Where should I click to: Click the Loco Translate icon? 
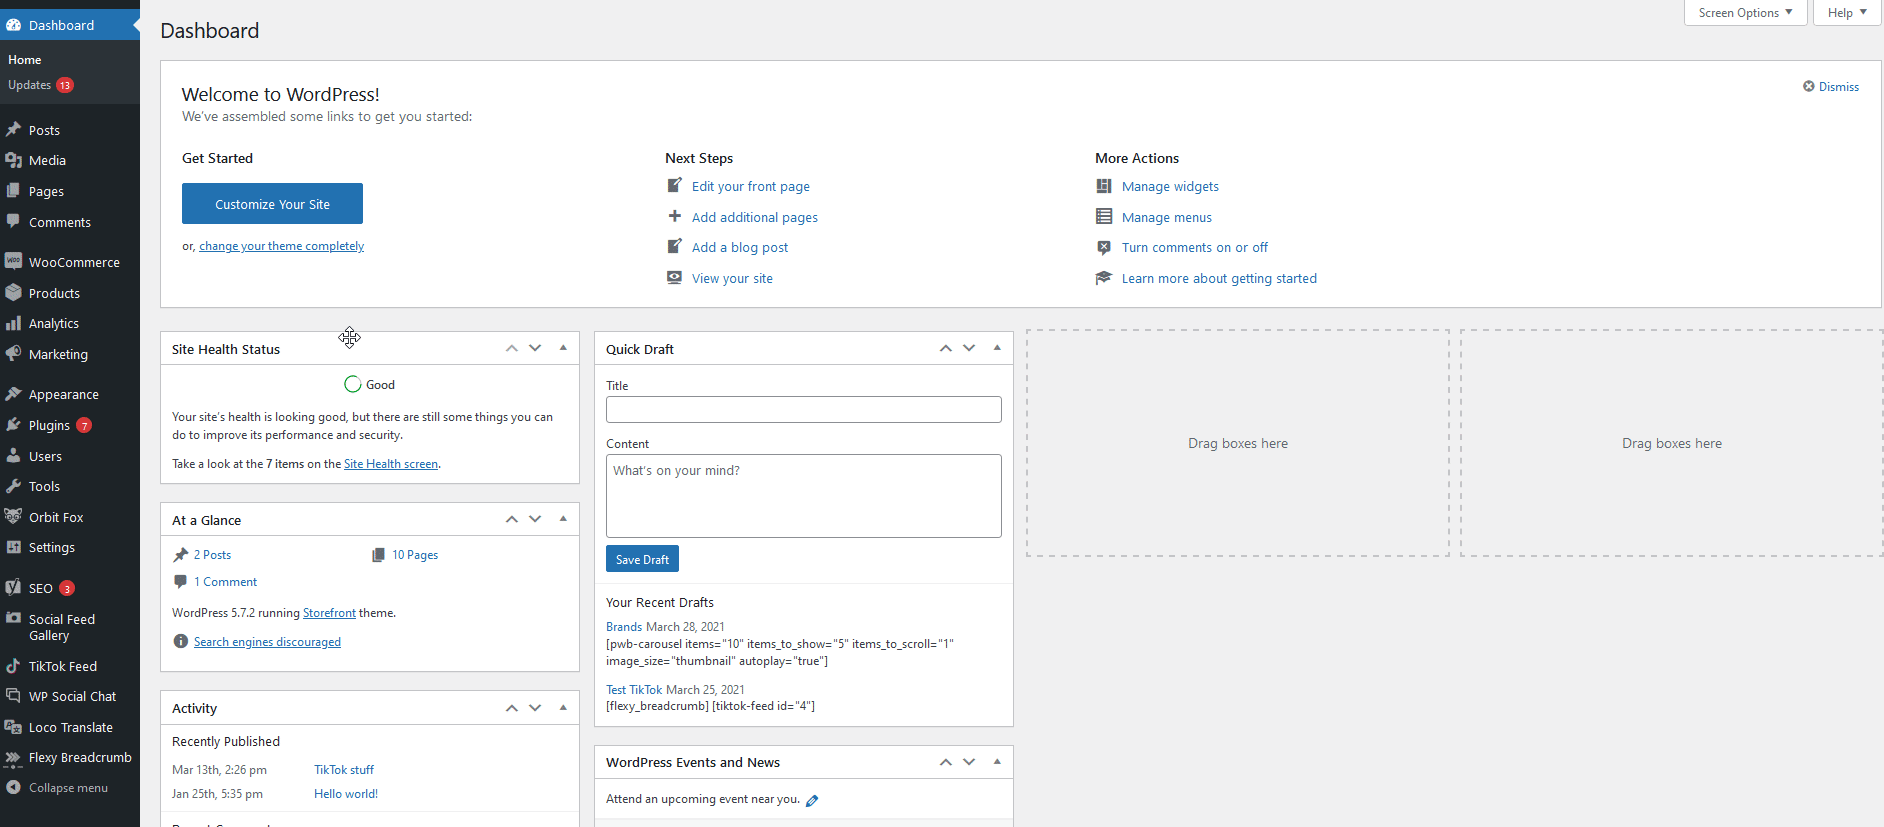coord(13,727)
